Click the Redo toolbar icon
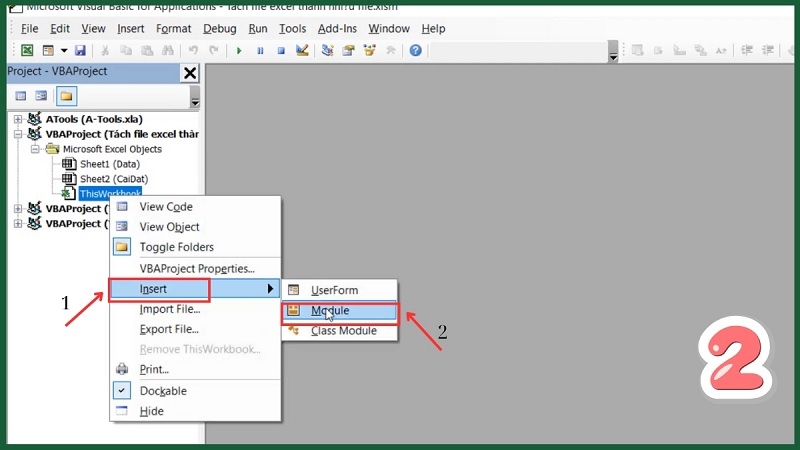Viewport: 800px width, 450px height. (x=214, y=50)
